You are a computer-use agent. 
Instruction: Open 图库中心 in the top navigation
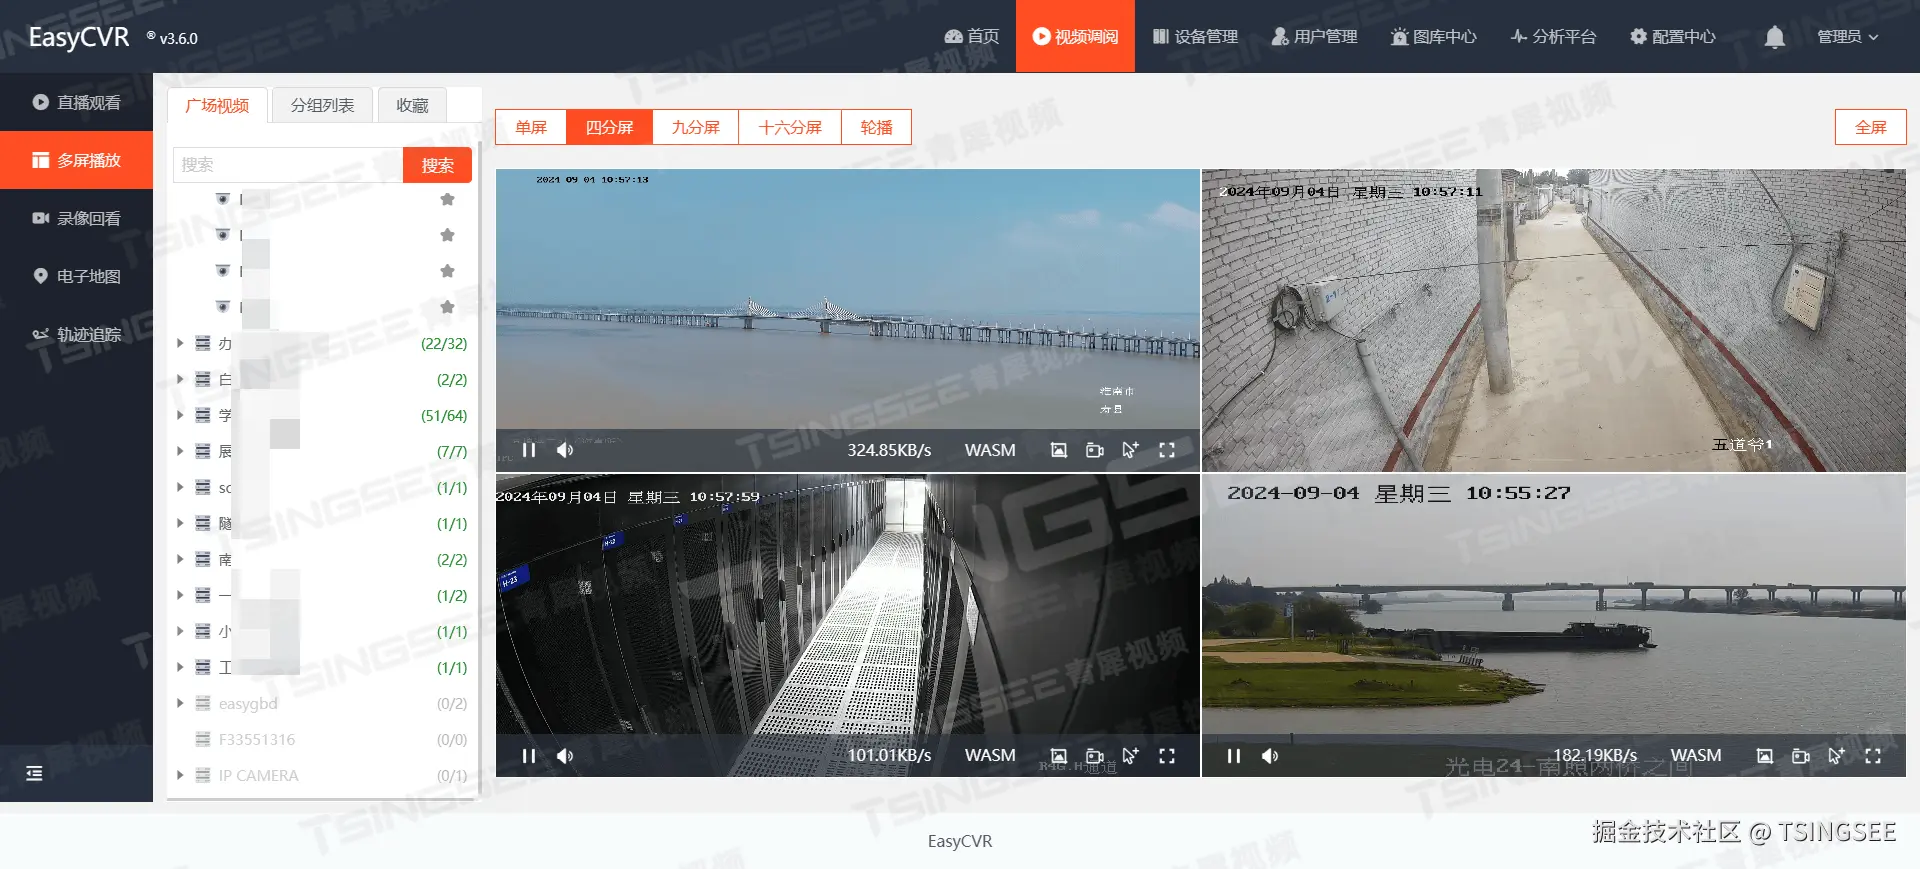(x=1433, y=36)
